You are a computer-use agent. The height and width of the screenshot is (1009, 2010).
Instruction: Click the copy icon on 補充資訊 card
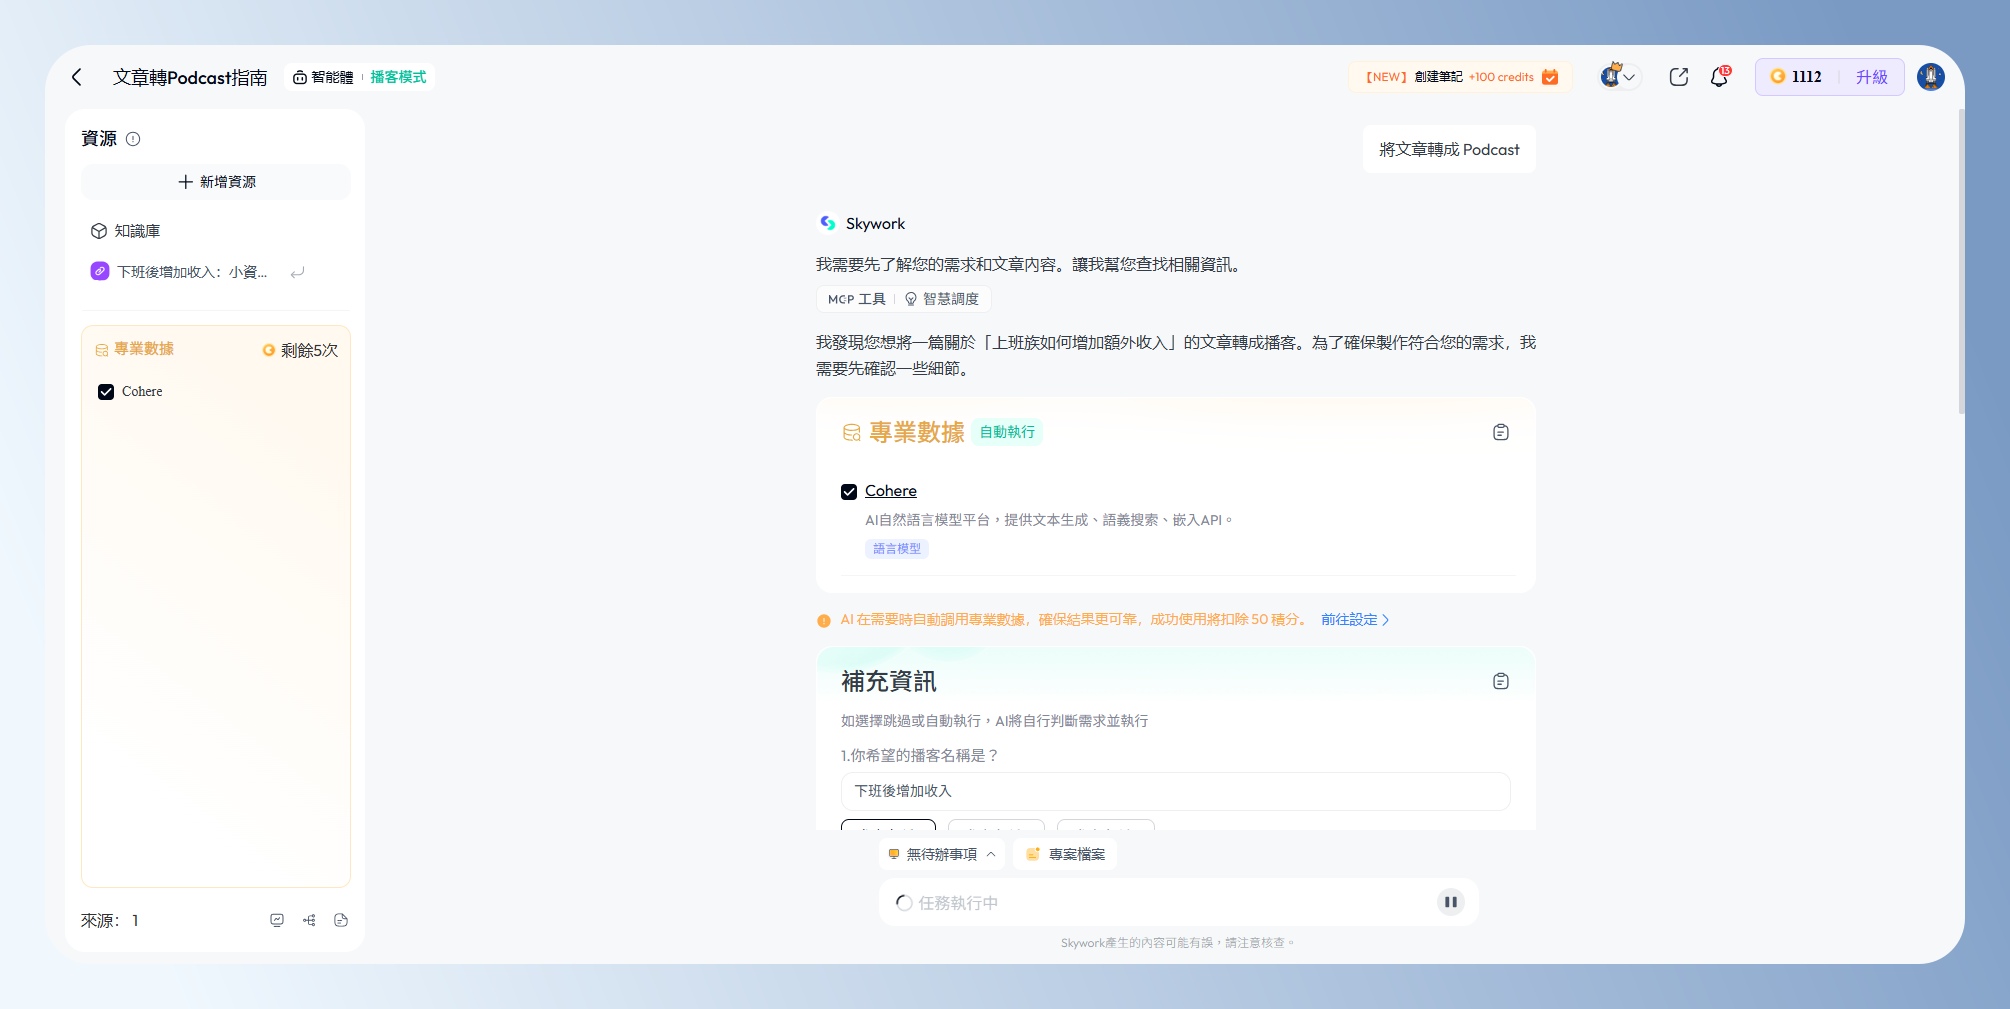[x=1501, y=681]
